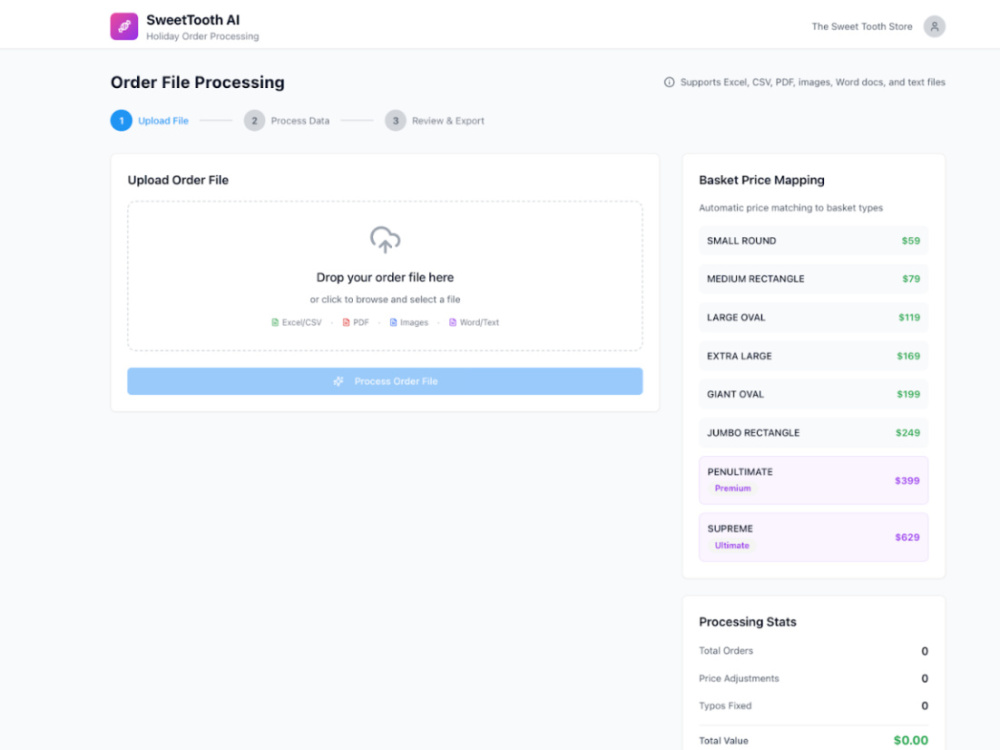Go to step 2 Process Data

[x=287, y=121]
